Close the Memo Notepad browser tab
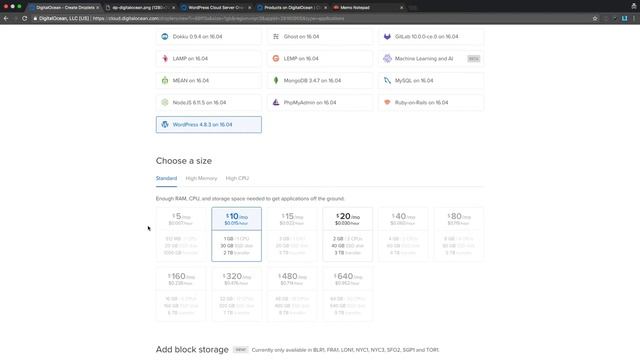 [x=401, y=7]
